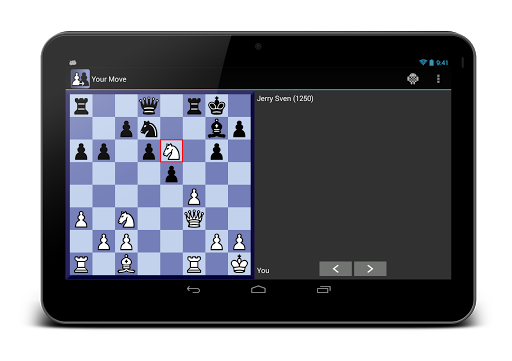Select the white knight highlighted in red
Viewport: 512px width, 361px height.
coord(172,151)
